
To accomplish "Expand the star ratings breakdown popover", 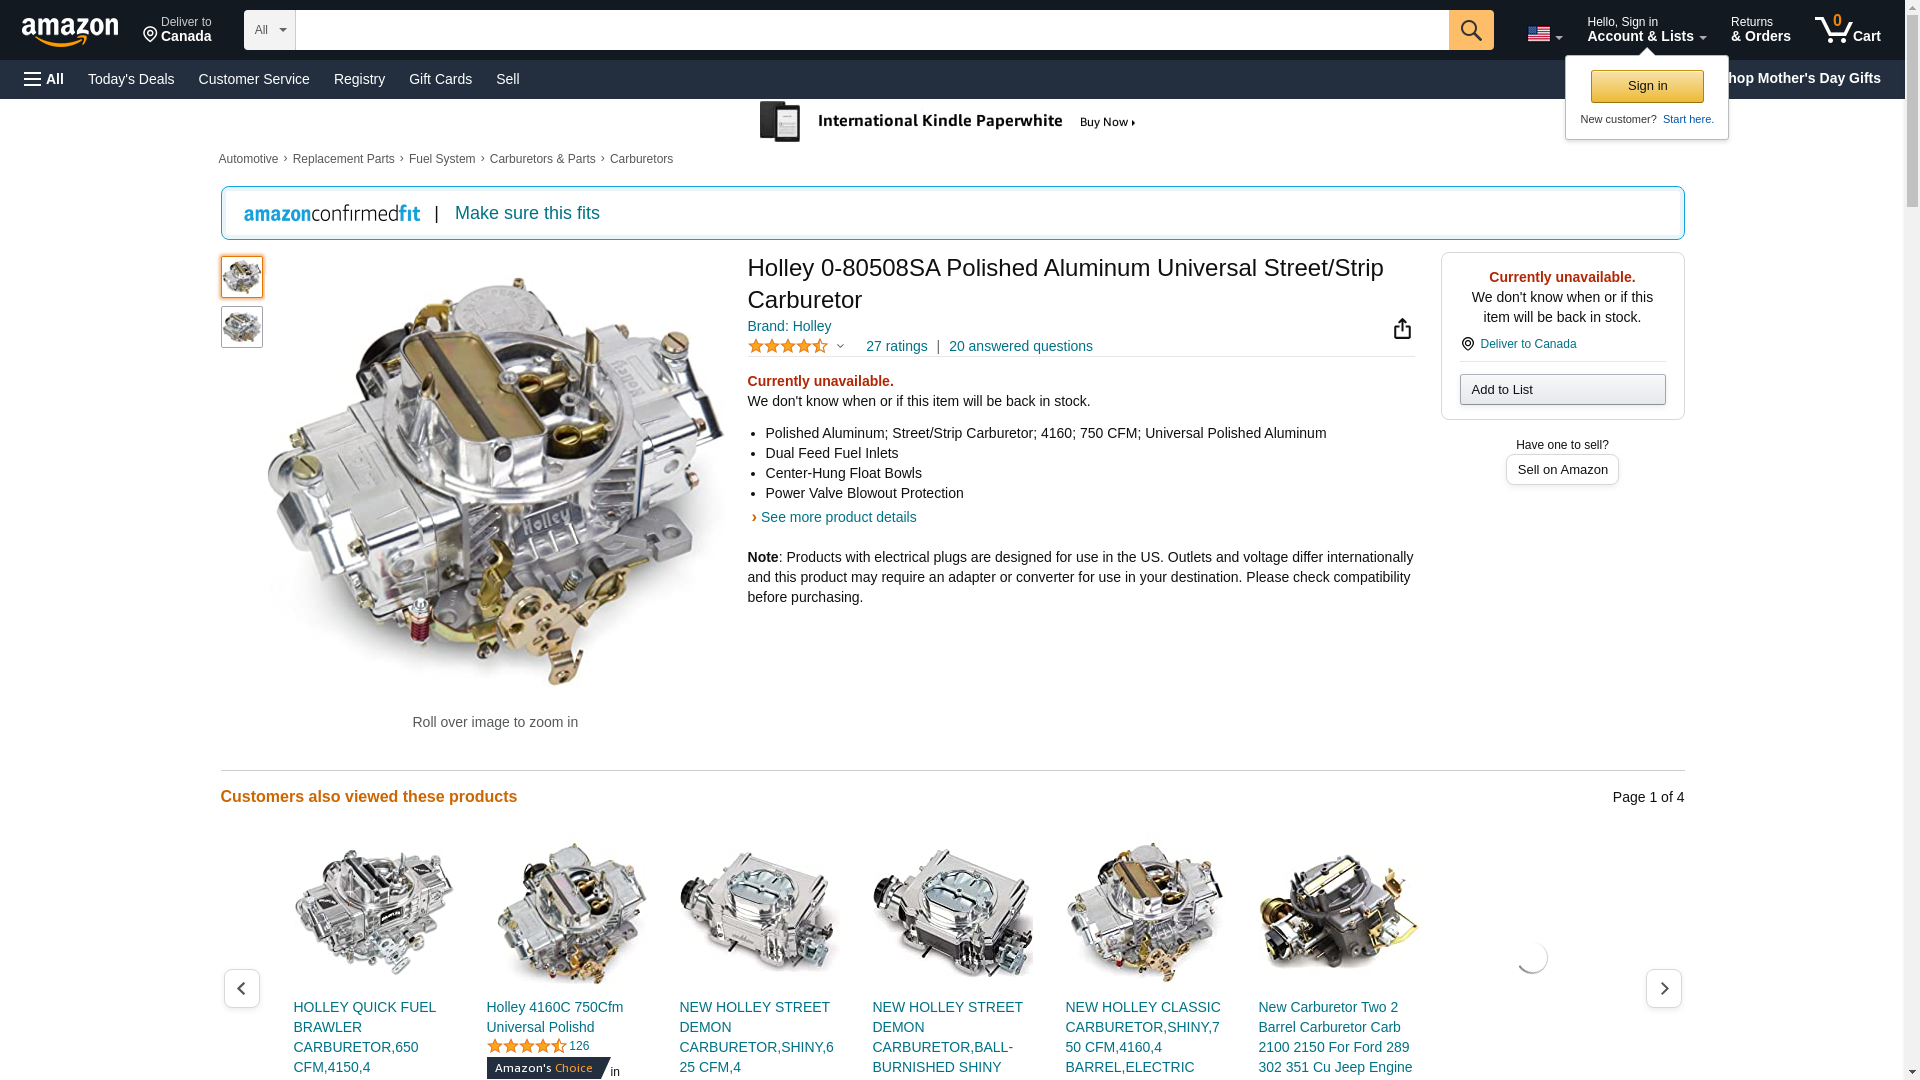I will [x=840, y=347].
